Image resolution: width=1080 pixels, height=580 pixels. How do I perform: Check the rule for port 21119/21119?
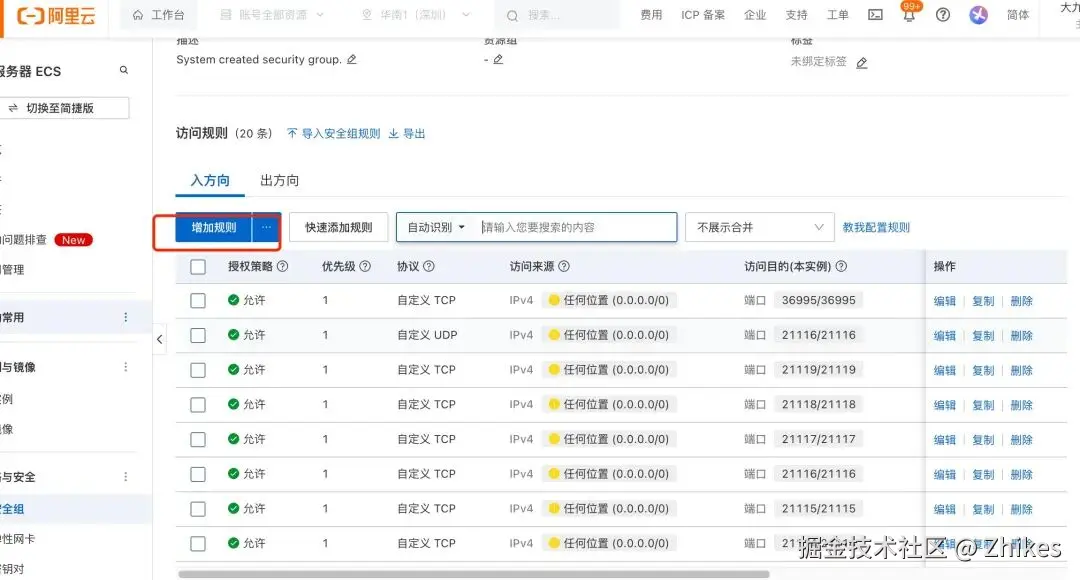(x=198, y=370)
